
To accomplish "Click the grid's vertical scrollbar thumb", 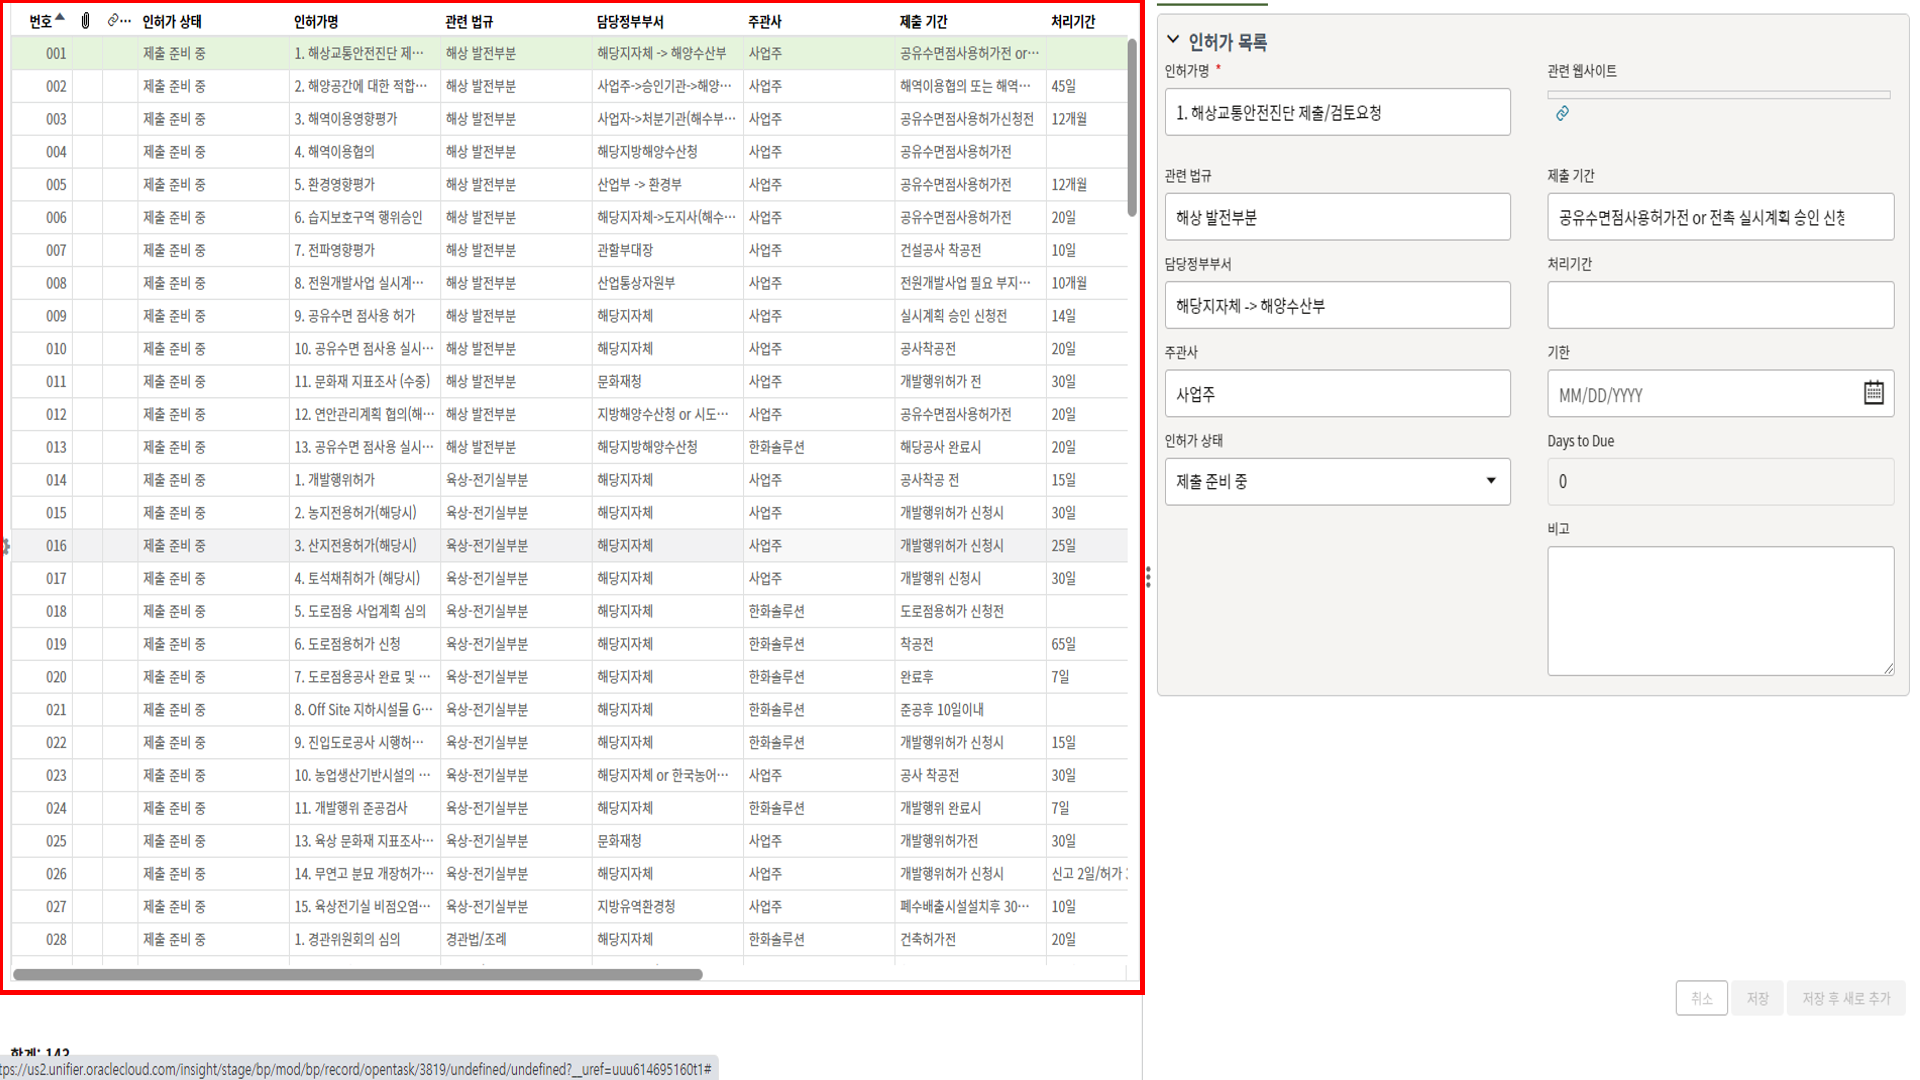I will [1131, 128].
